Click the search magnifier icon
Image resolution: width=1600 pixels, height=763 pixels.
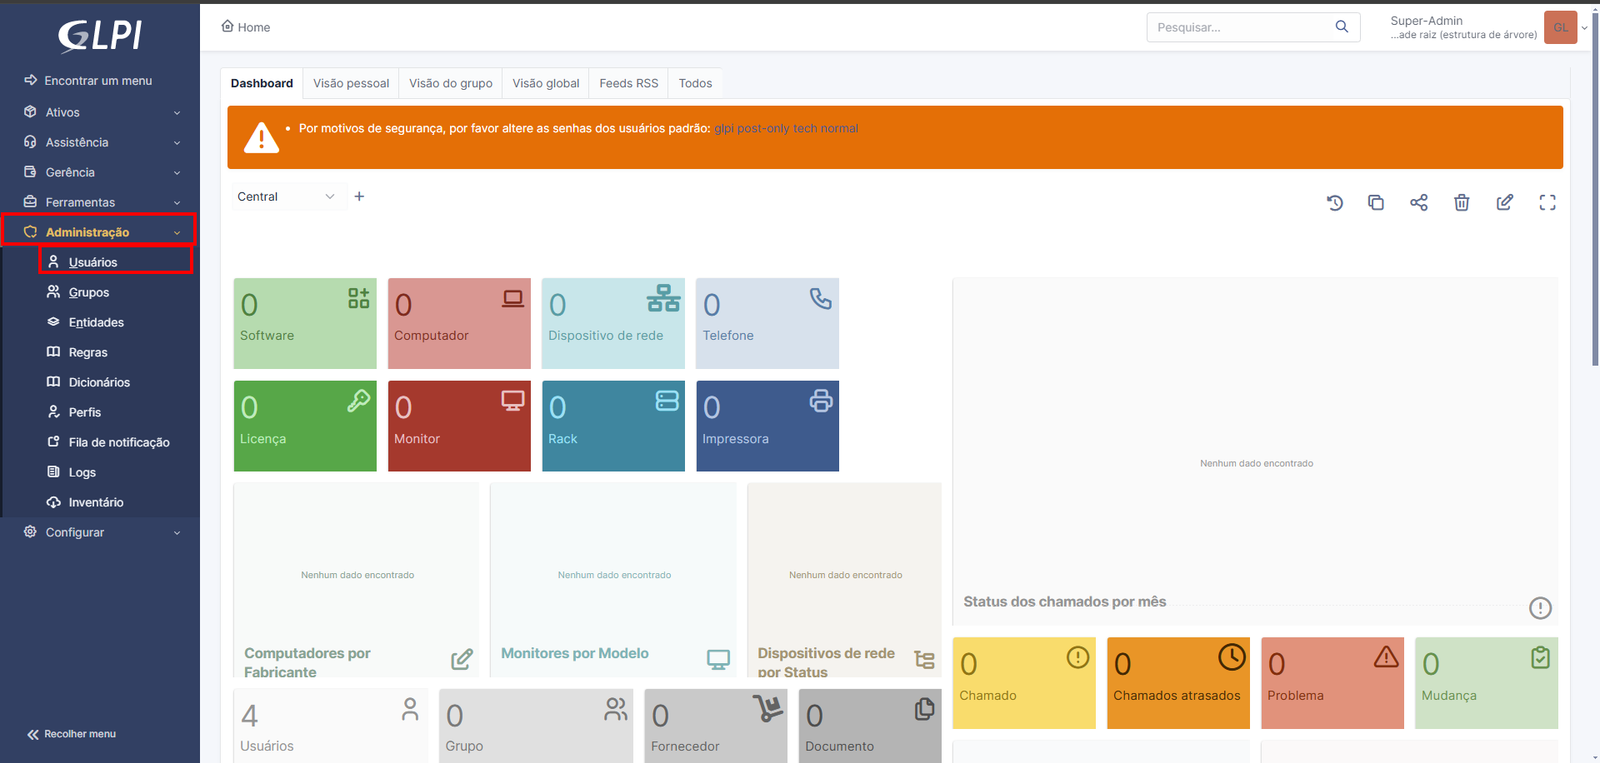coord(1341,27)
